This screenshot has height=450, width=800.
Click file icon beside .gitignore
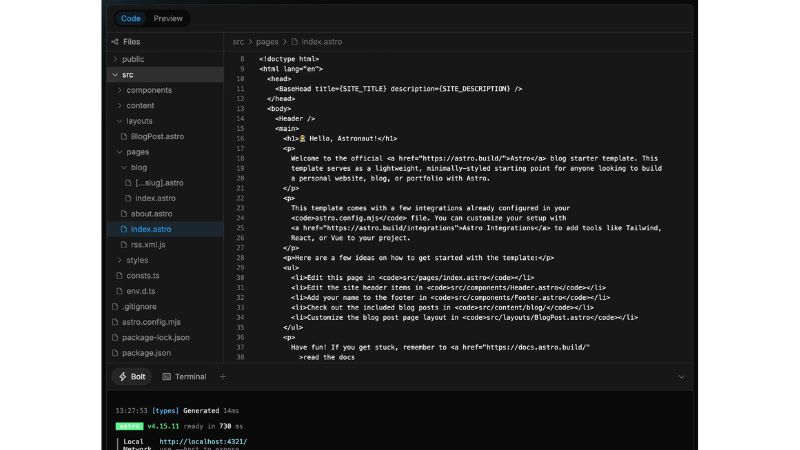coord(115,307)
